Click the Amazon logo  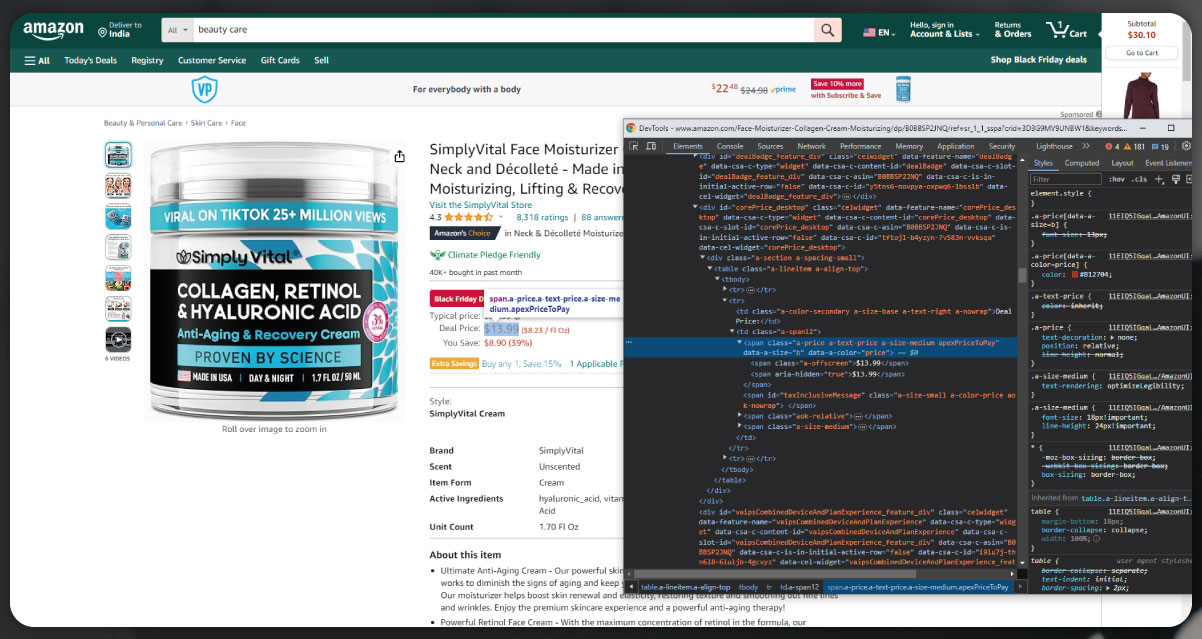[x=53, y=31]
